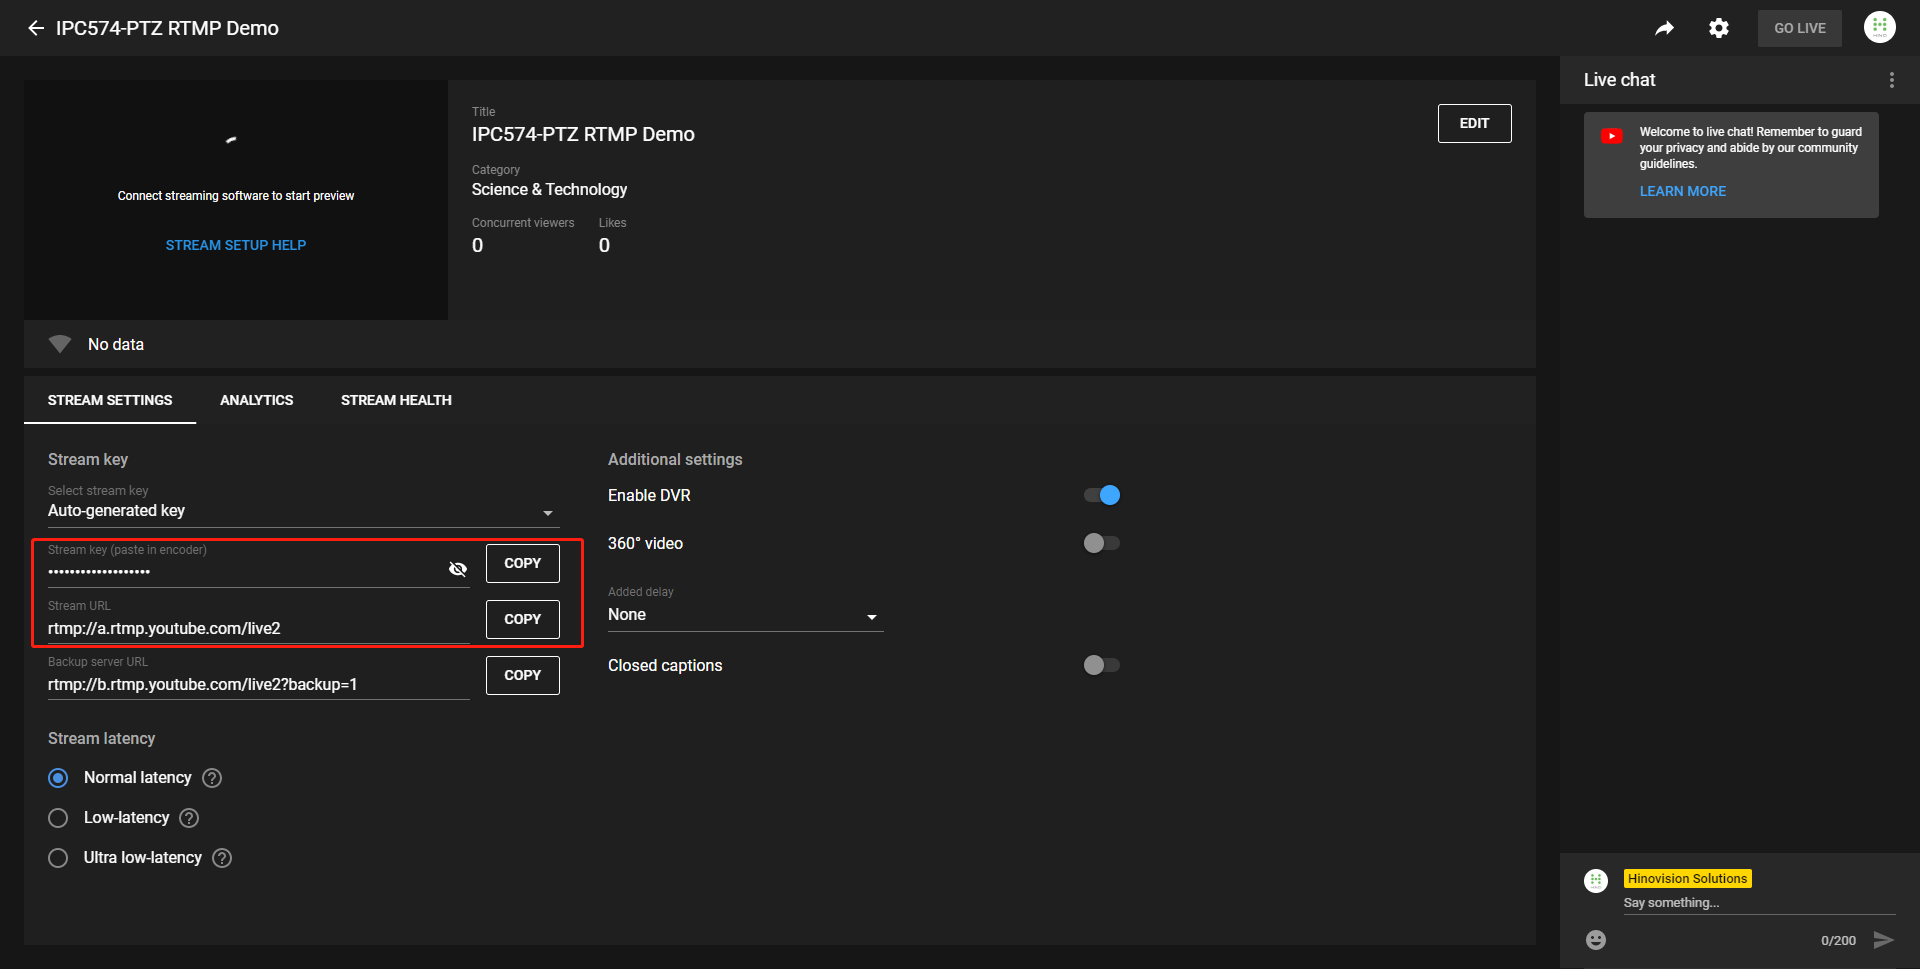
Task: Copy the Backup server URL
Action: click(522, 675)
